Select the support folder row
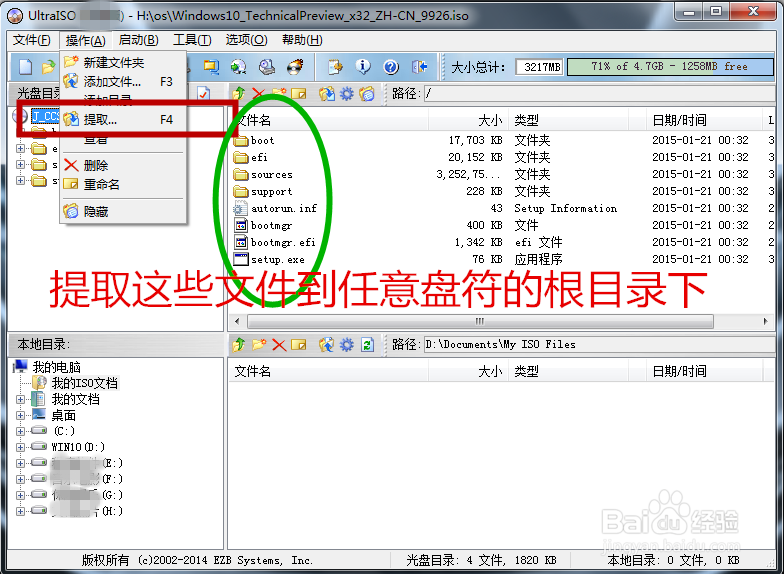The width and height of the screenshot is (784, 574). 500,192
